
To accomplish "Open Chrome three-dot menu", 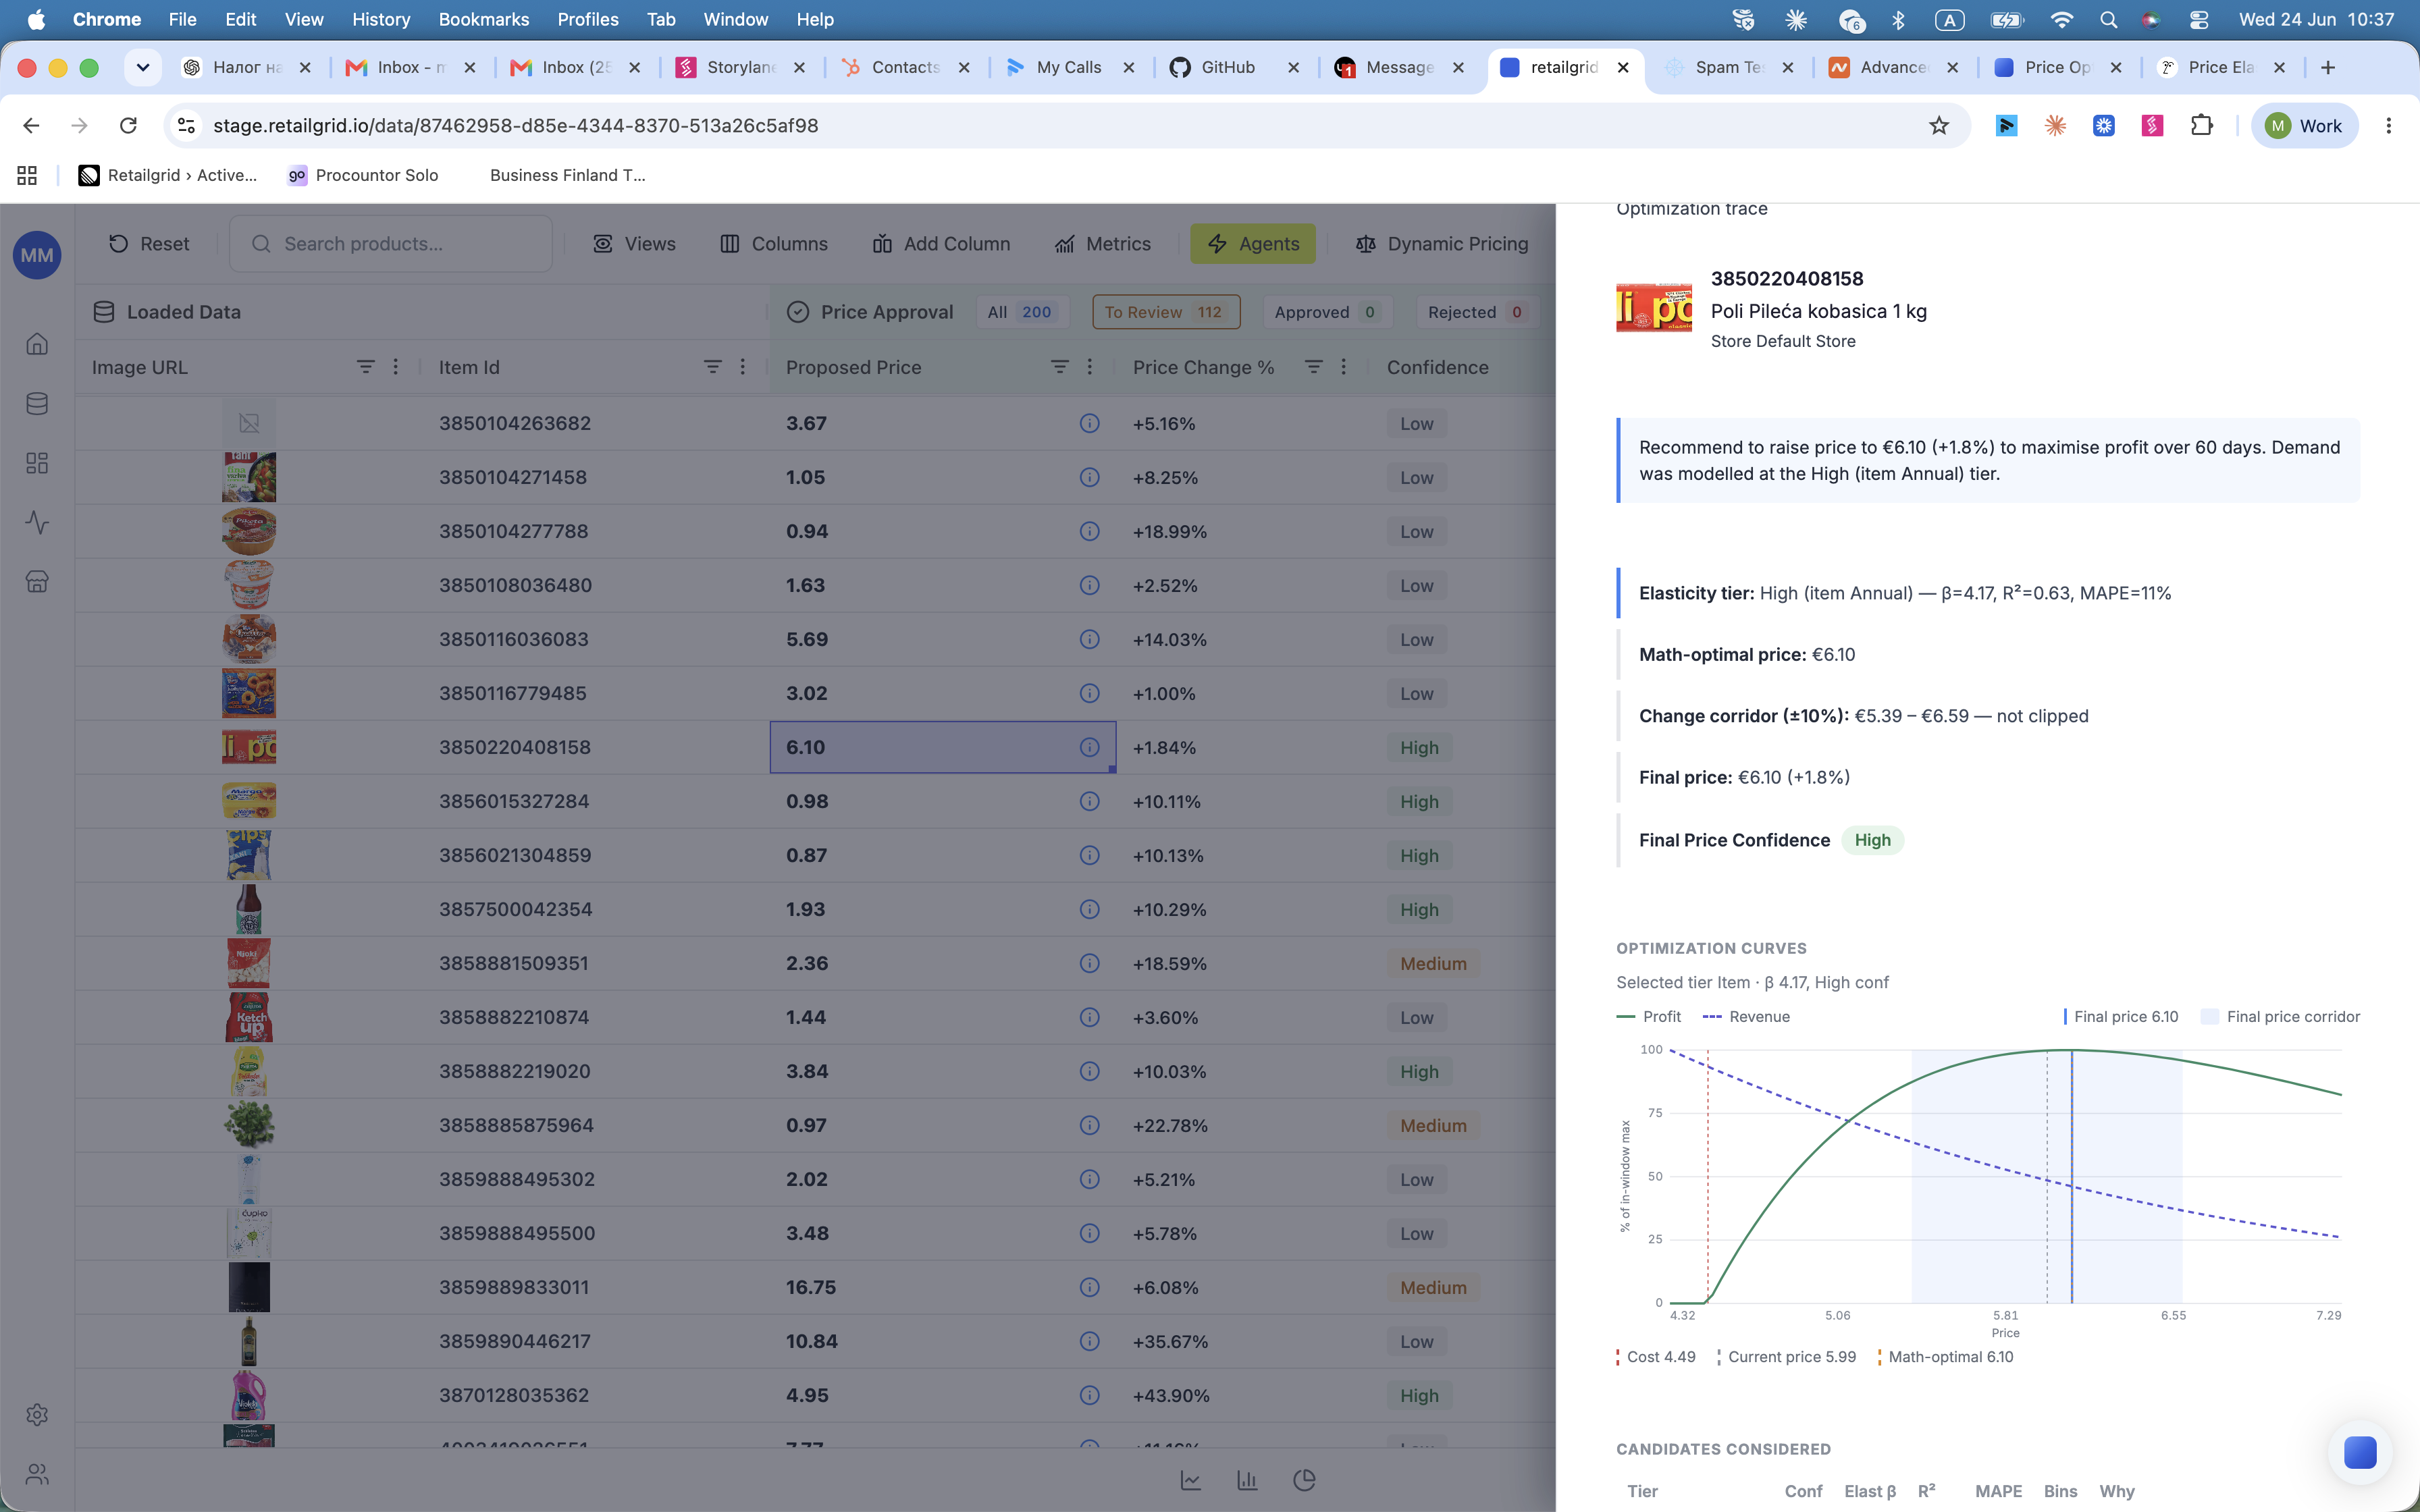I will coord(2389,125).
